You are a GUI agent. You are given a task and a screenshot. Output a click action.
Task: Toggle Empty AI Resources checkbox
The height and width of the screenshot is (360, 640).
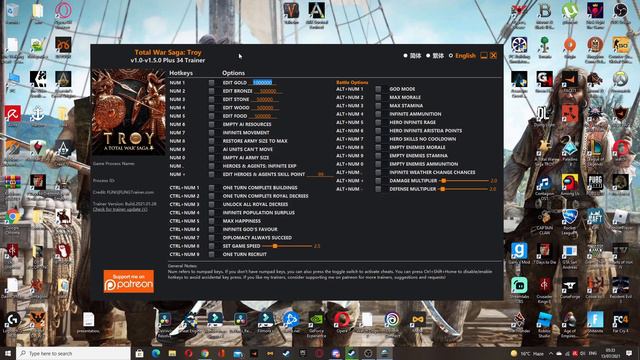coord(211,124)
